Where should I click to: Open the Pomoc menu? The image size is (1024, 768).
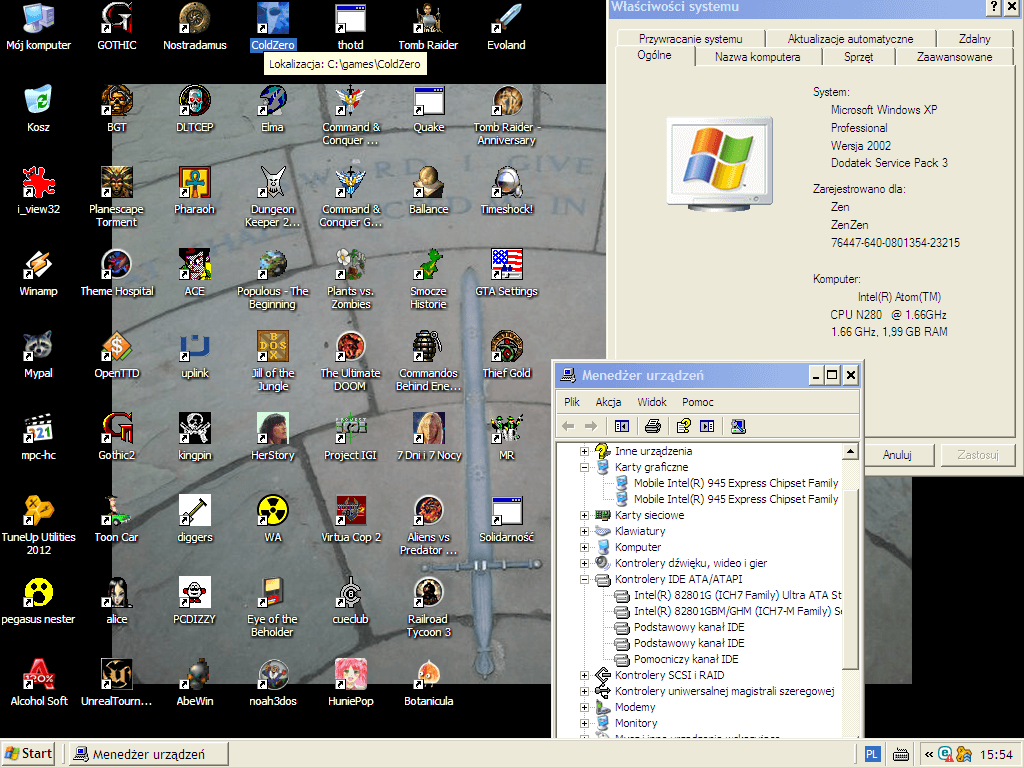697,402
